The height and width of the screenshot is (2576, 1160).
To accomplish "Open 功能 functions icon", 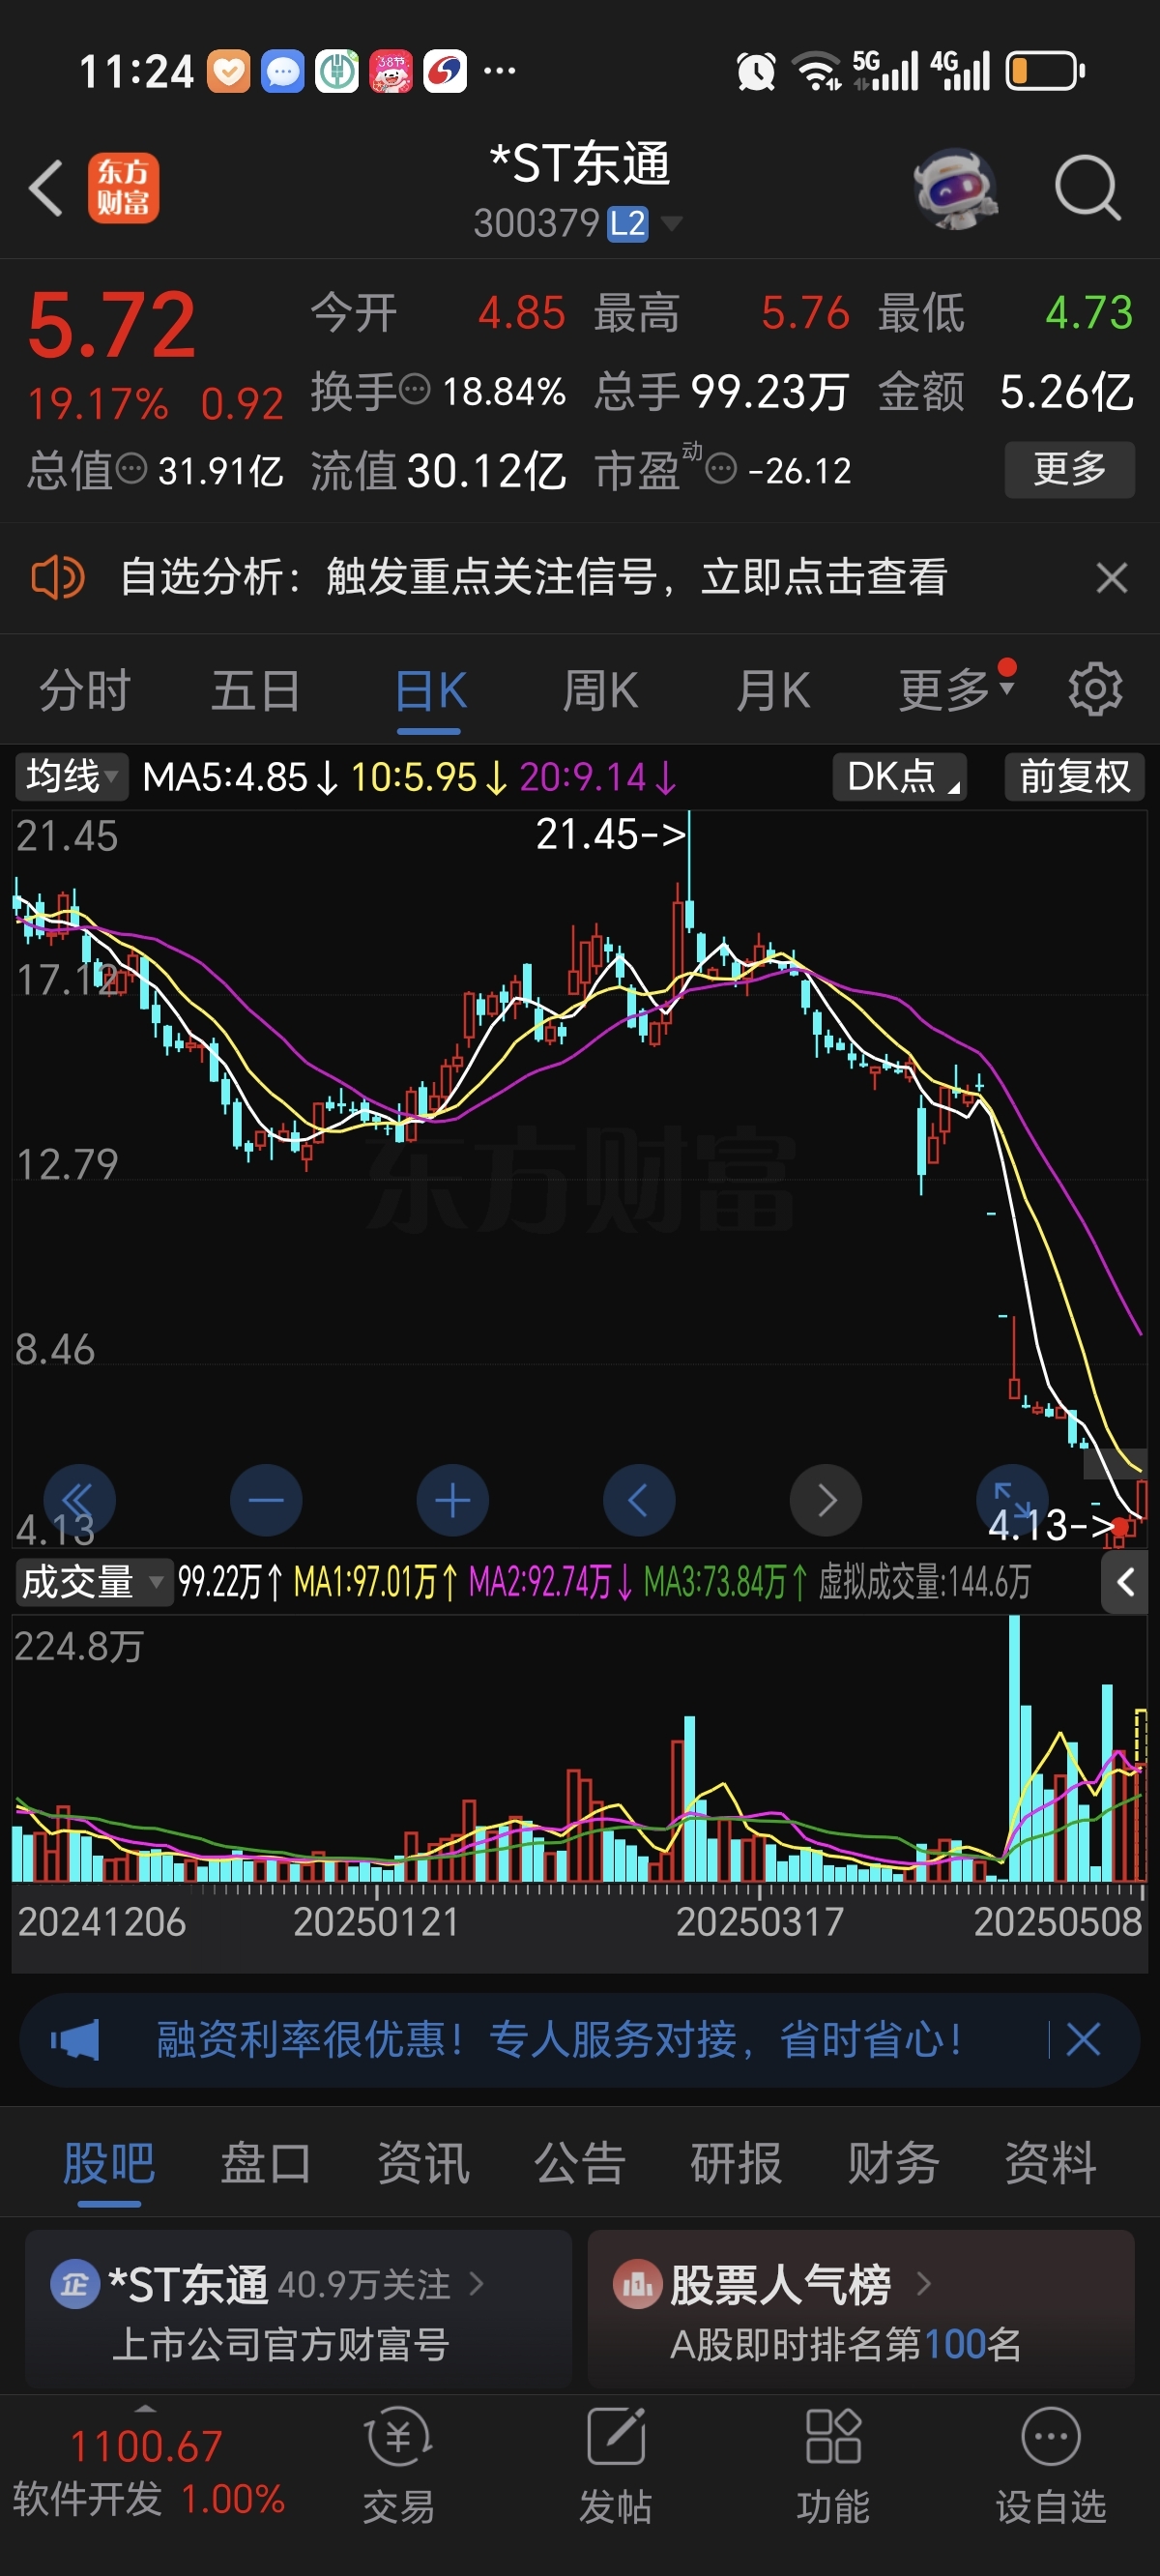I will point(833,2467).
